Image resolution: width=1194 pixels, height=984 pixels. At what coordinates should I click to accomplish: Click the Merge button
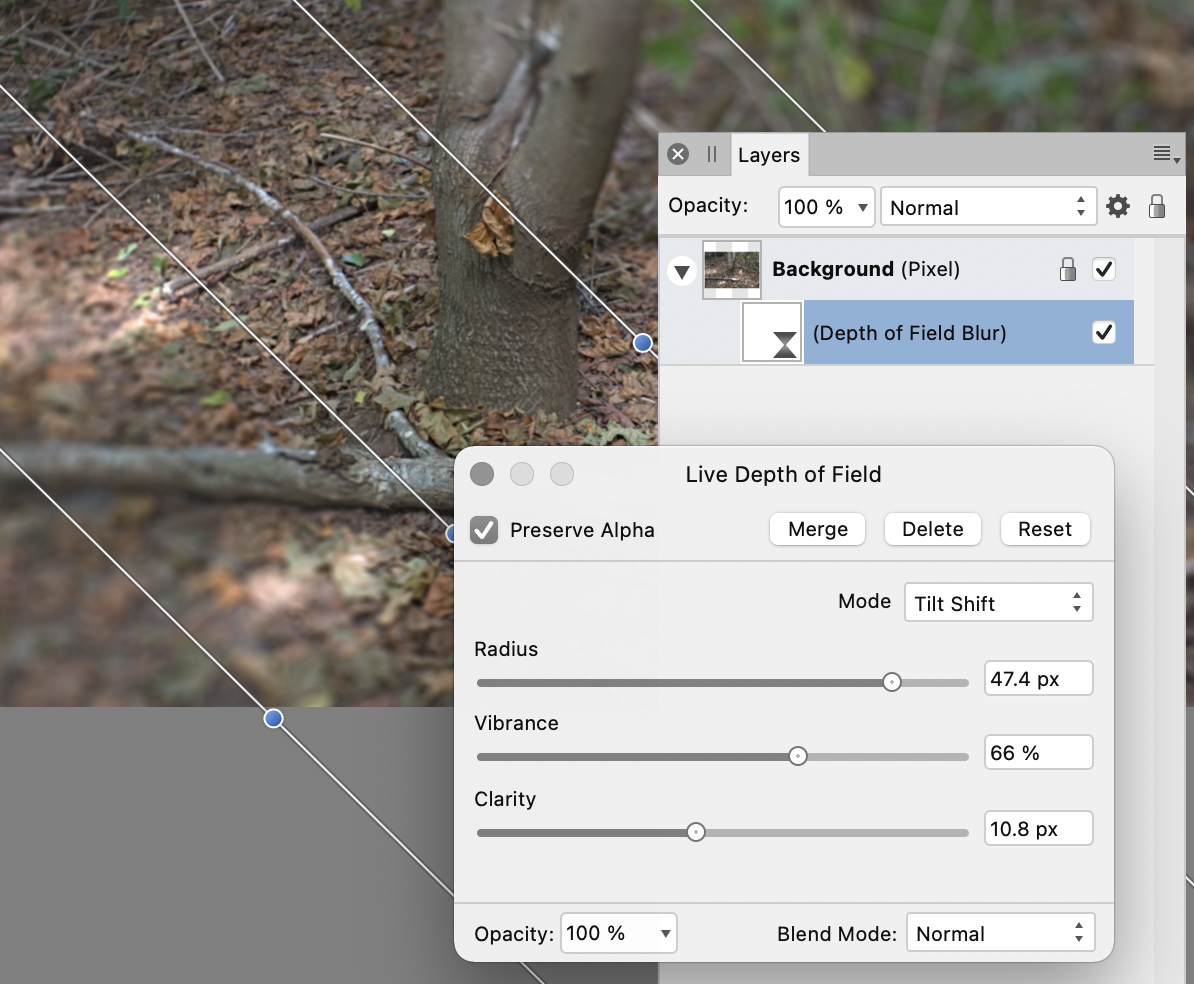click(x=817, y=529)
